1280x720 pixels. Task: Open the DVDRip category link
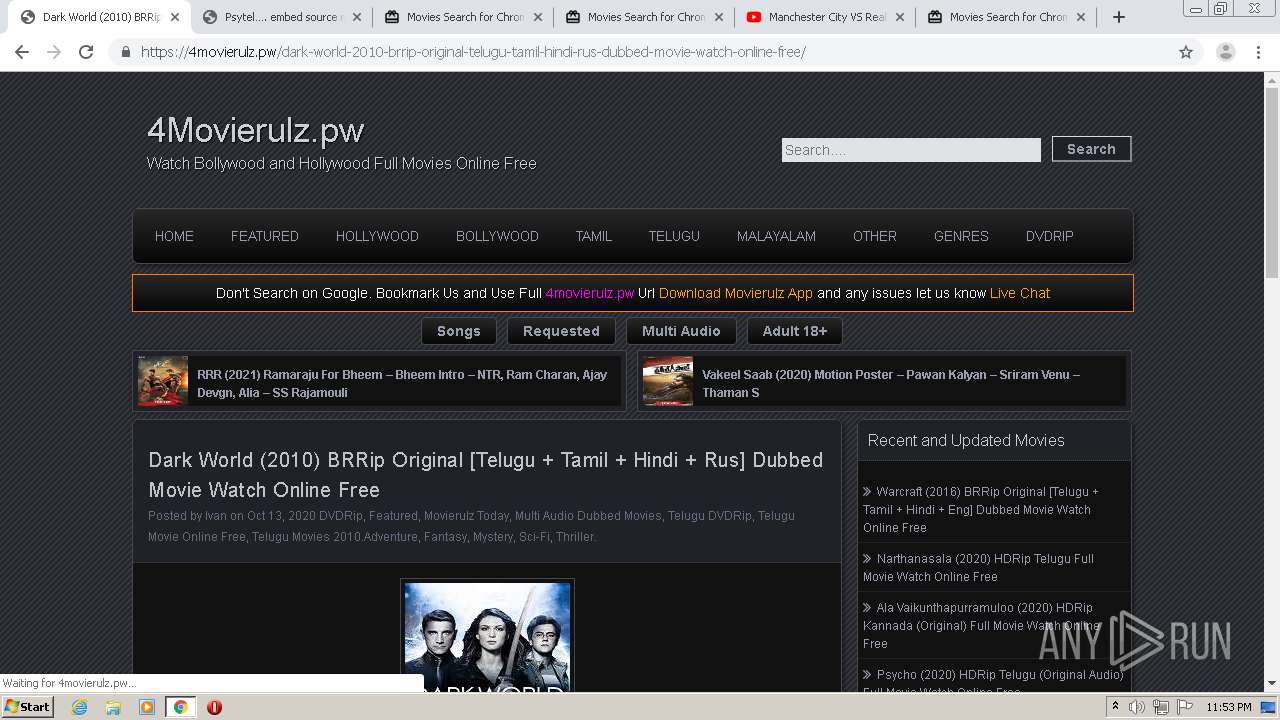(341, 516)
